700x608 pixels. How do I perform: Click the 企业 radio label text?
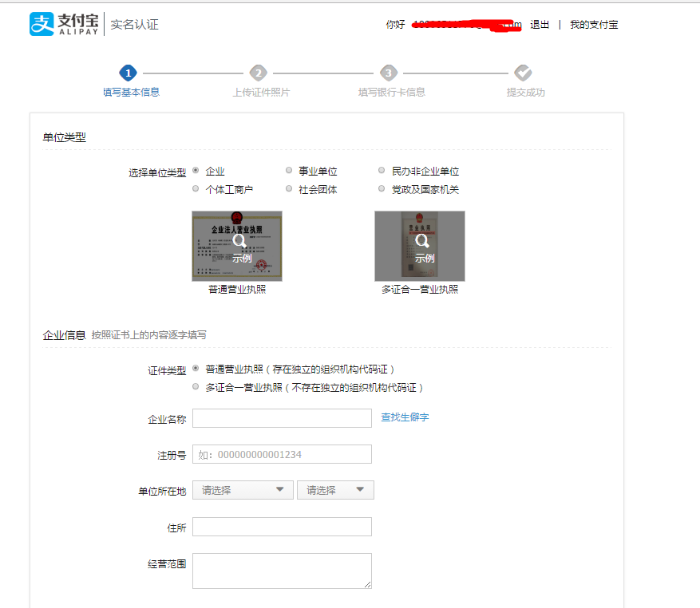pyautogui.click(x=215, y=171)
